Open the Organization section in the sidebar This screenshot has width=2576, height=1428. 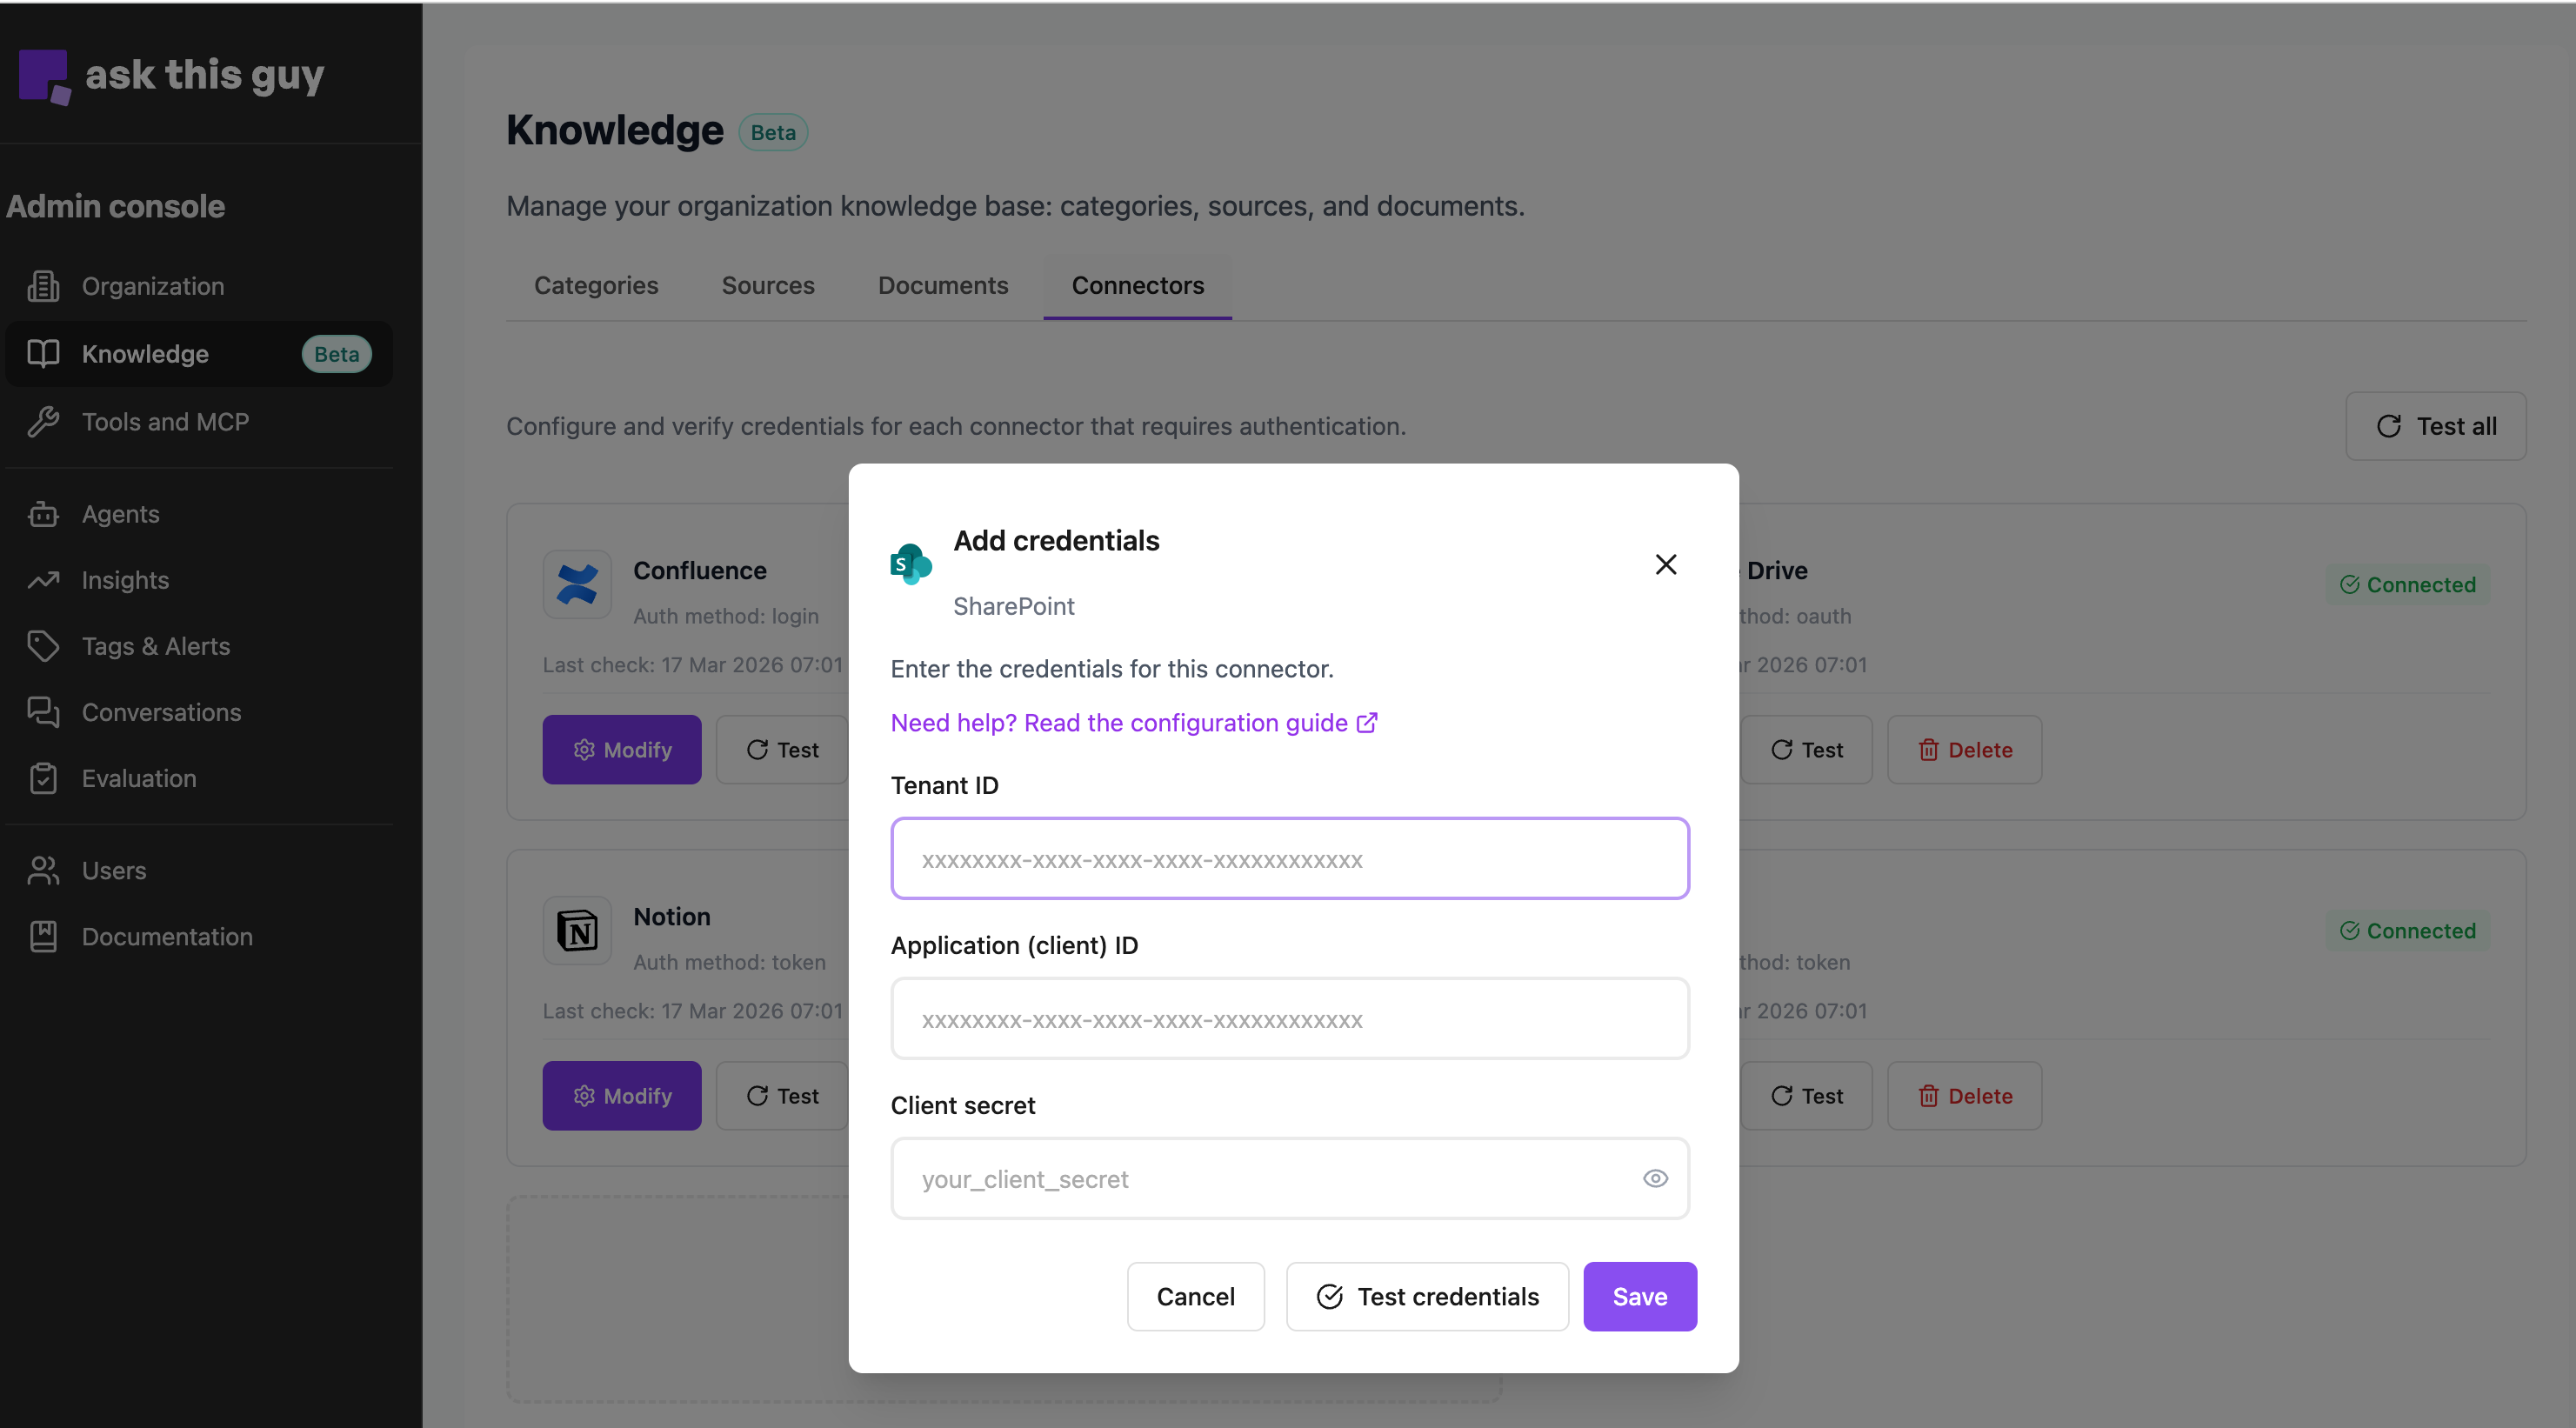coord(151,286)
